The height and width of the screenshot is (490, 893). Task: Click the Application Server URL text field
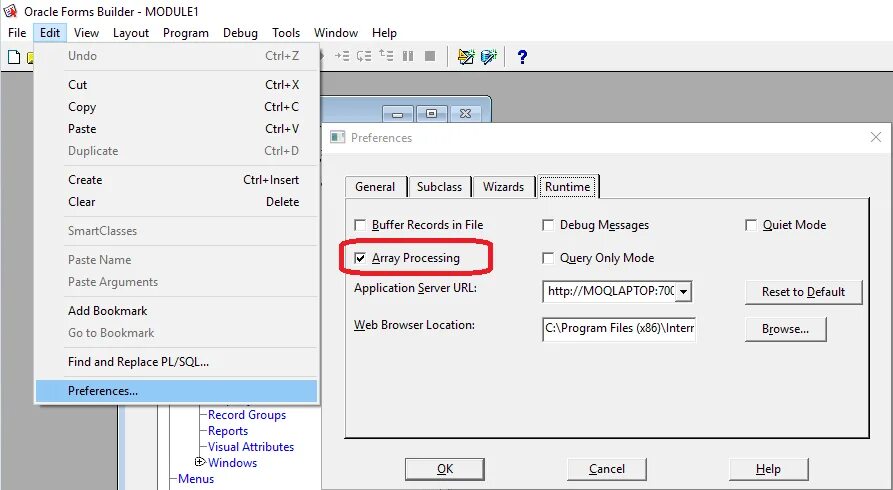[x=609, y=292]
